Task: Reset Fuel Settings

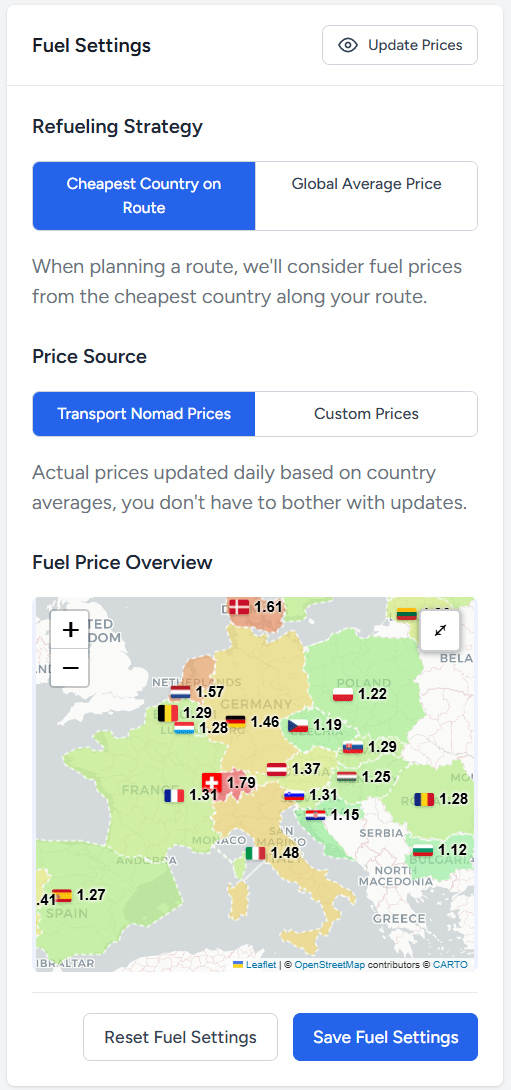Action: click(181, 1037)
